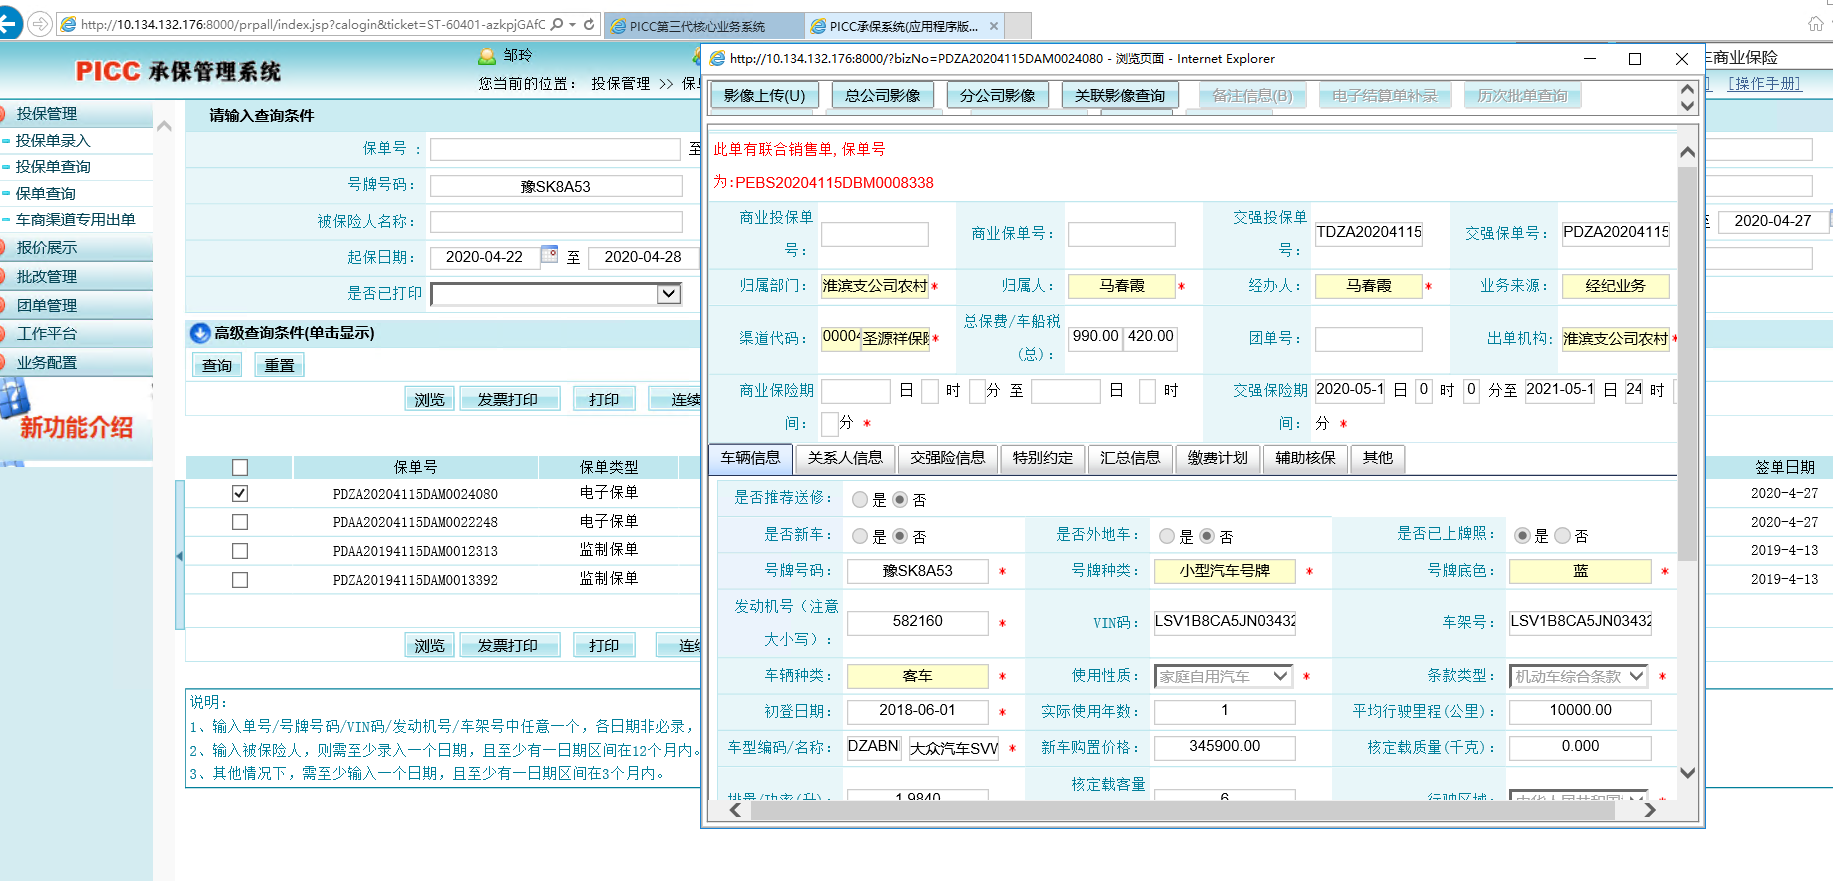
Task: Click the 新功能介绍 banner image
Action: (75, 420)
